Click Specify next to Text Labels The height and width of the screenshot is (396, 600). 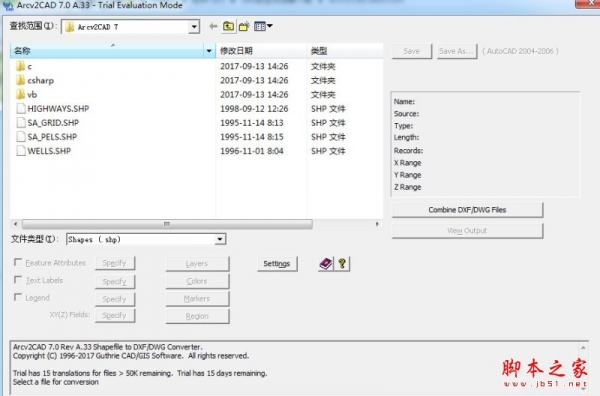pos(115,282)
